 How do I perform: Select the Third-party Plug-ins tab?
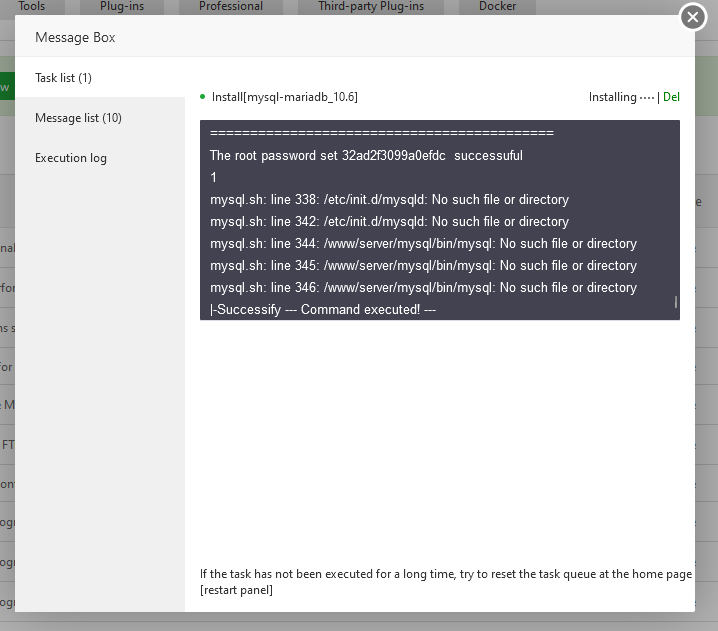[371, 7]
